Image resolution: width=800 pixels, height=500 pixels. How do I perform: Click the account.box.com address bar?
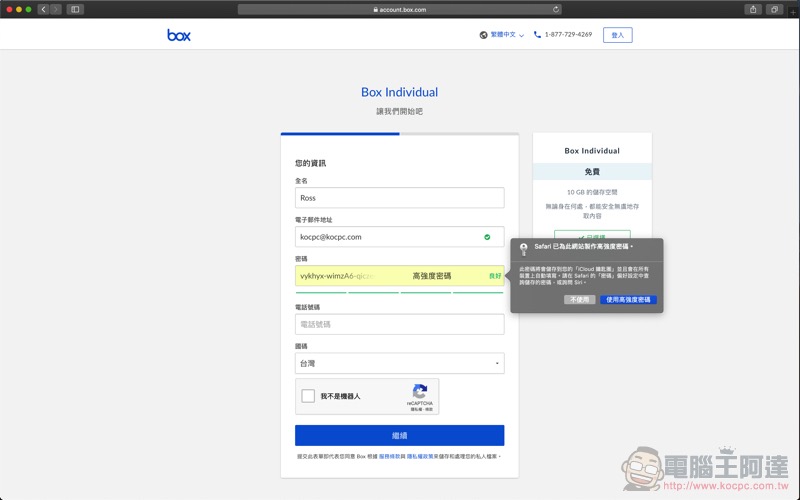pyautogui.click(x=399, y=9)
